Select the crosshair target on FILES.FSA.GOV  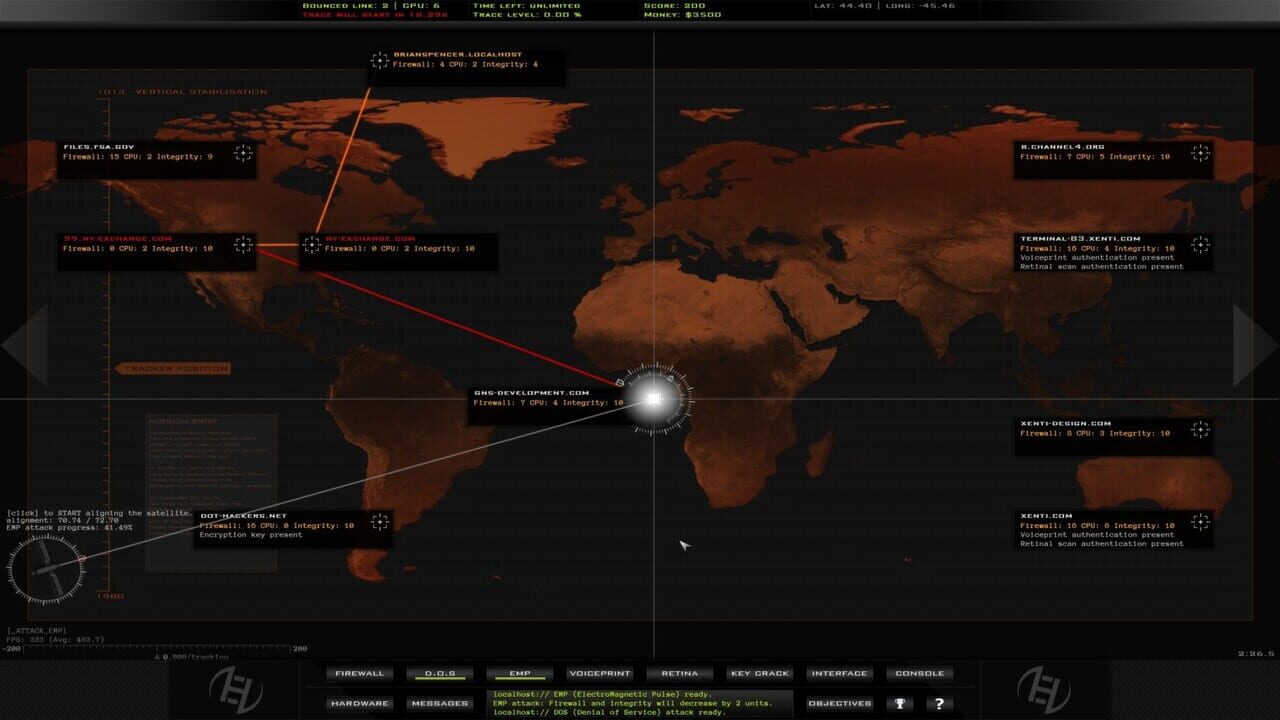(x=242, y=155)
